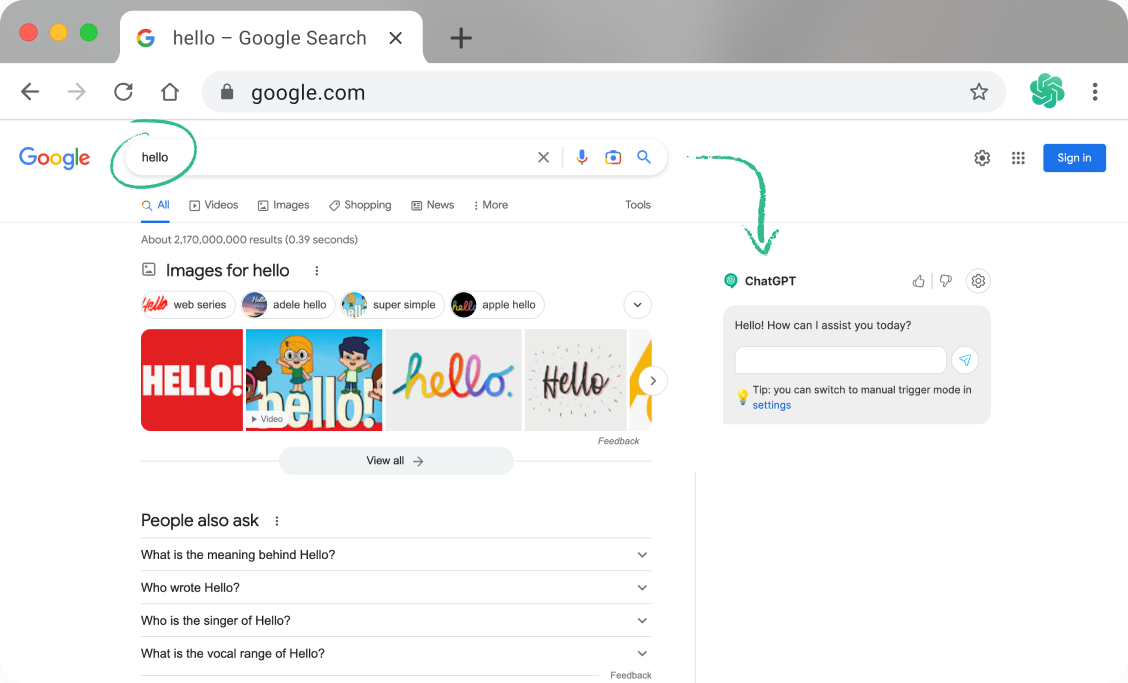The width and height of the screenshot is (1128, 683).
Task: Click the Images for hello heading
Action: click(227, 271)
